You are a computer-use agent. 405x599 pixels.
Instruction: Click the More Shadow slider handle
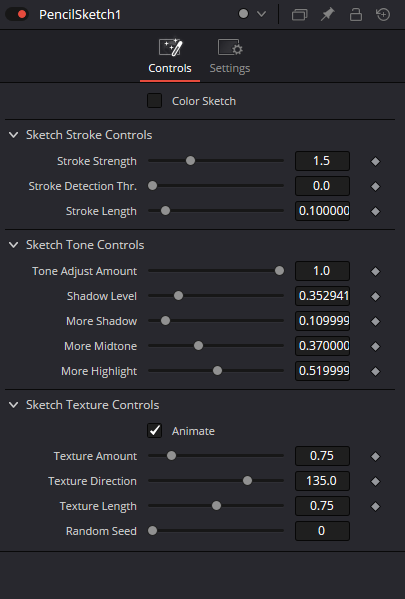pyautogui.click(x=165, y=321)
